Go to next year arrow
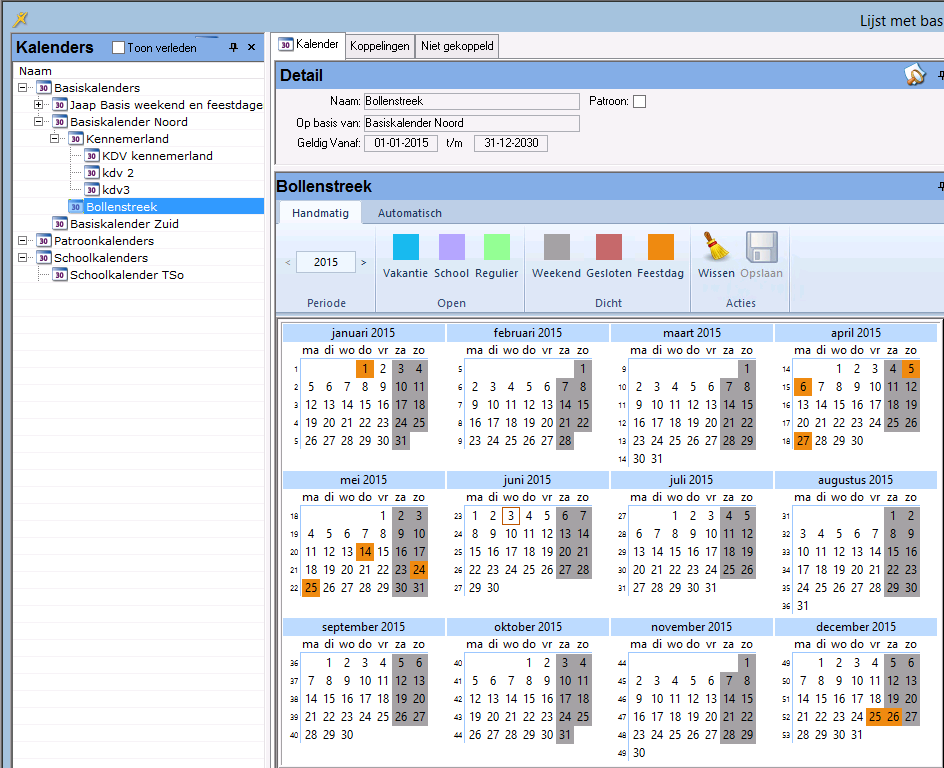 click(x=363, y=263)
